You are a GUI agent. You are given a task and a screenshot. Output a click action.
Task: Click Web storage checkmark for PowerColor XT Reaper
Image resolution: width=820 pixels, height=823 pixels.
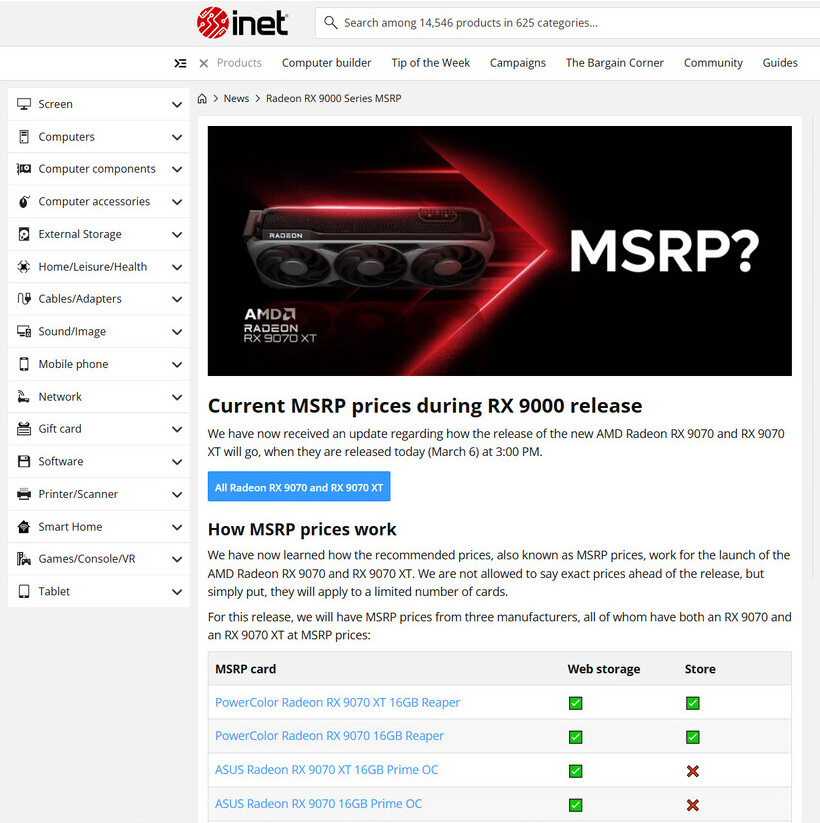575,703
